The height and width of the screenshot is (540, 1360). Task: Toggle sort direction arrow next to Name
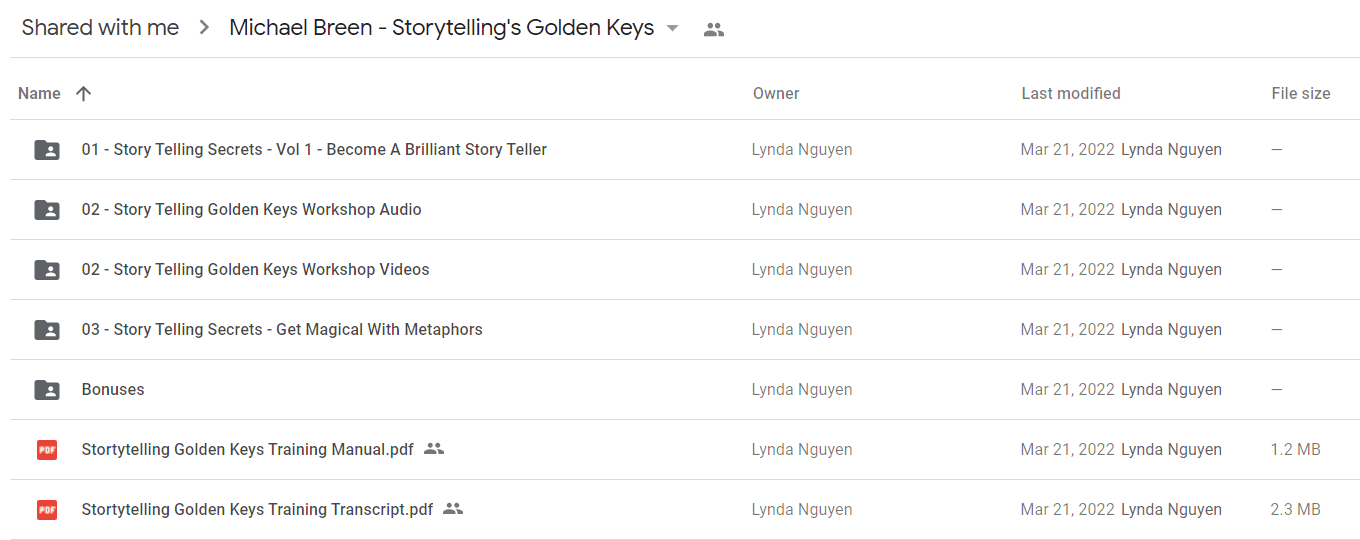point(84,93)
